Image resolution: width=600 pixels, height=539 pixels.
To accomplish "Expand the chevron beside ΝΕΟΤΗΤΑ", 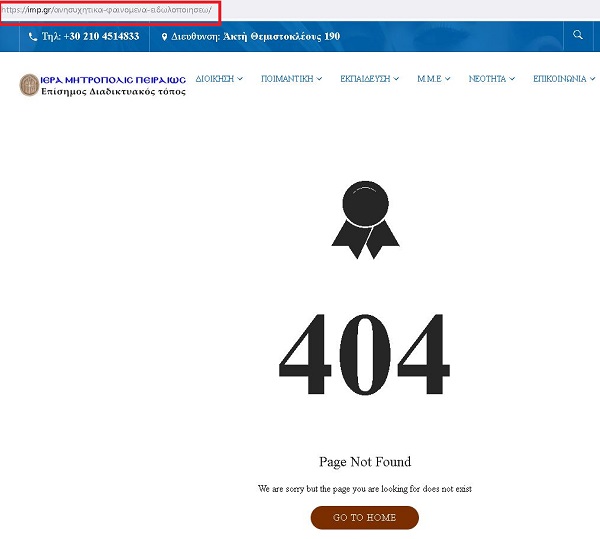I will pos(512,79).
